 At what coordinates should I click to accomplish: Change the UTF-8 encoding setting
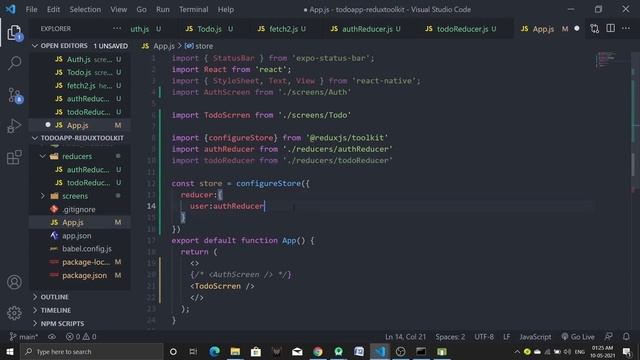(484, 337)
